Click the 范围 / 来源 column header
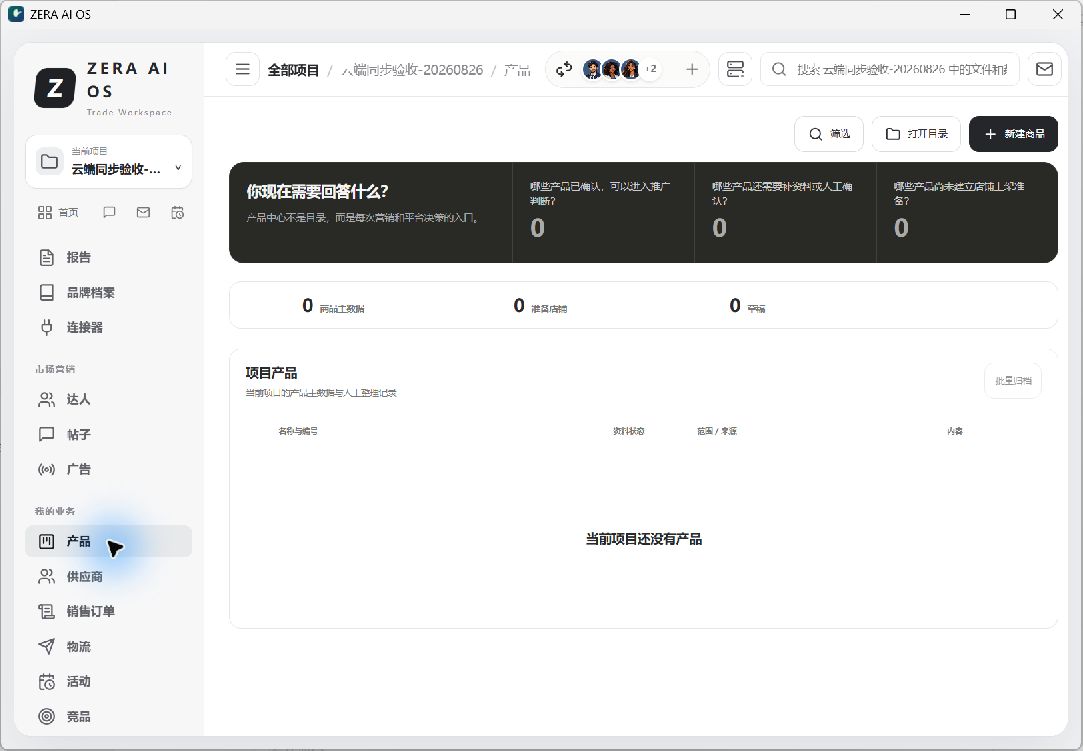The image size is (1083, 751). (717, 431)
